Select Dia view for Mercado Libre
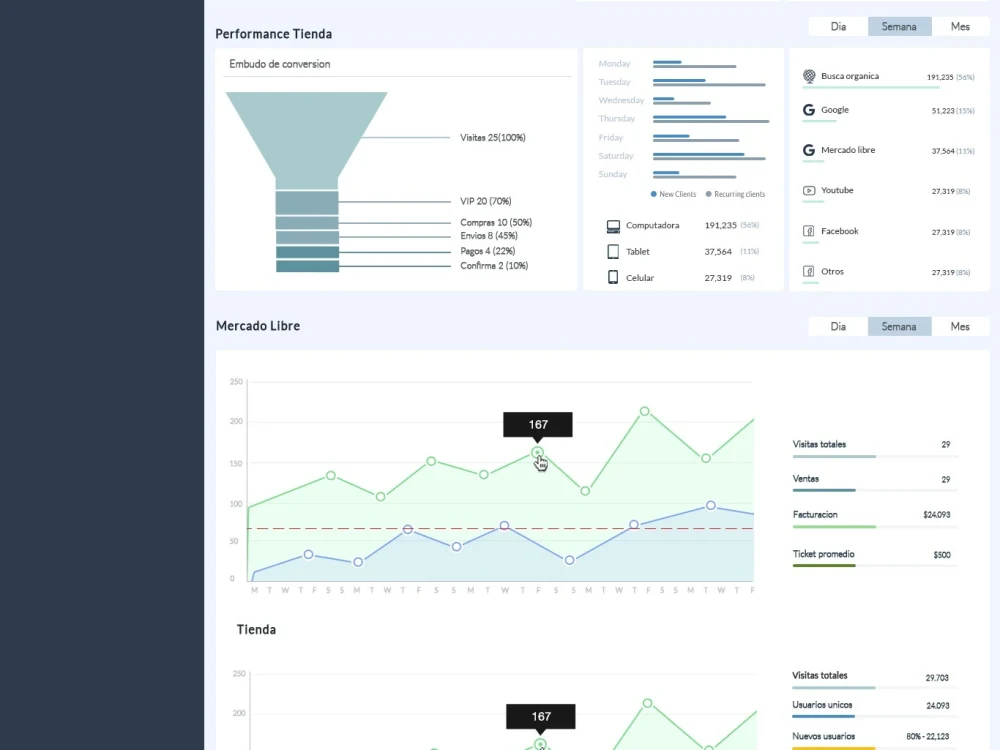 pos(837,326)
